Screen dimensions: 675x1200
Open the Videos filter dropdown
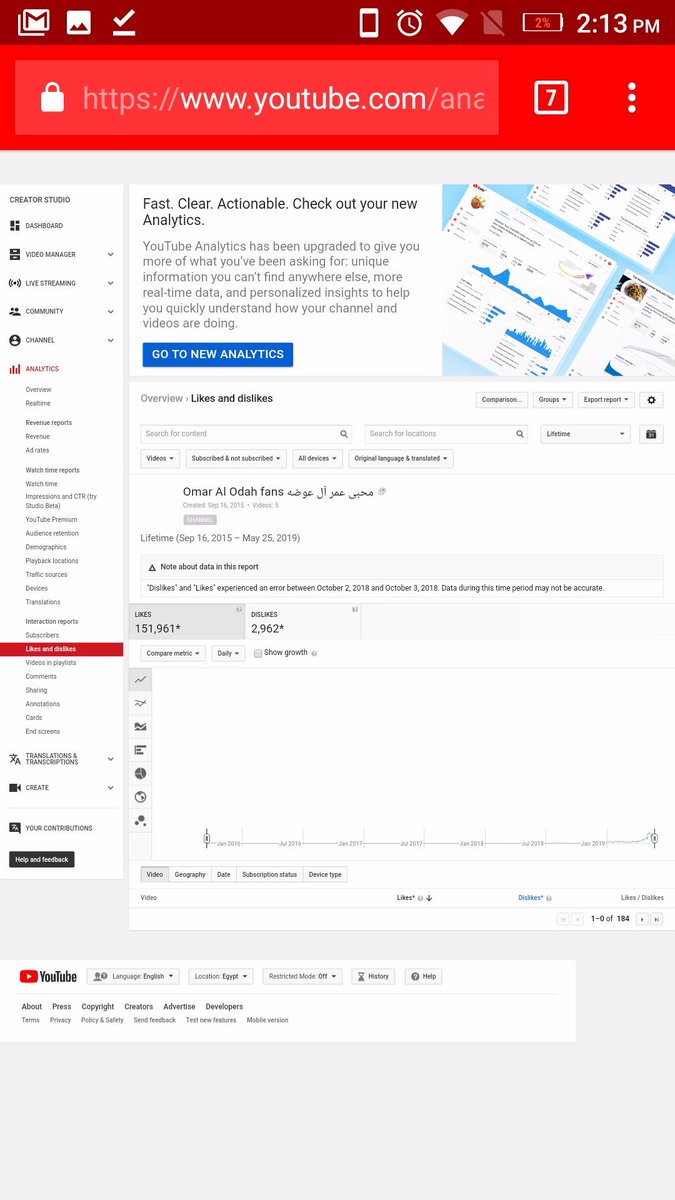[x=161, y=458]
